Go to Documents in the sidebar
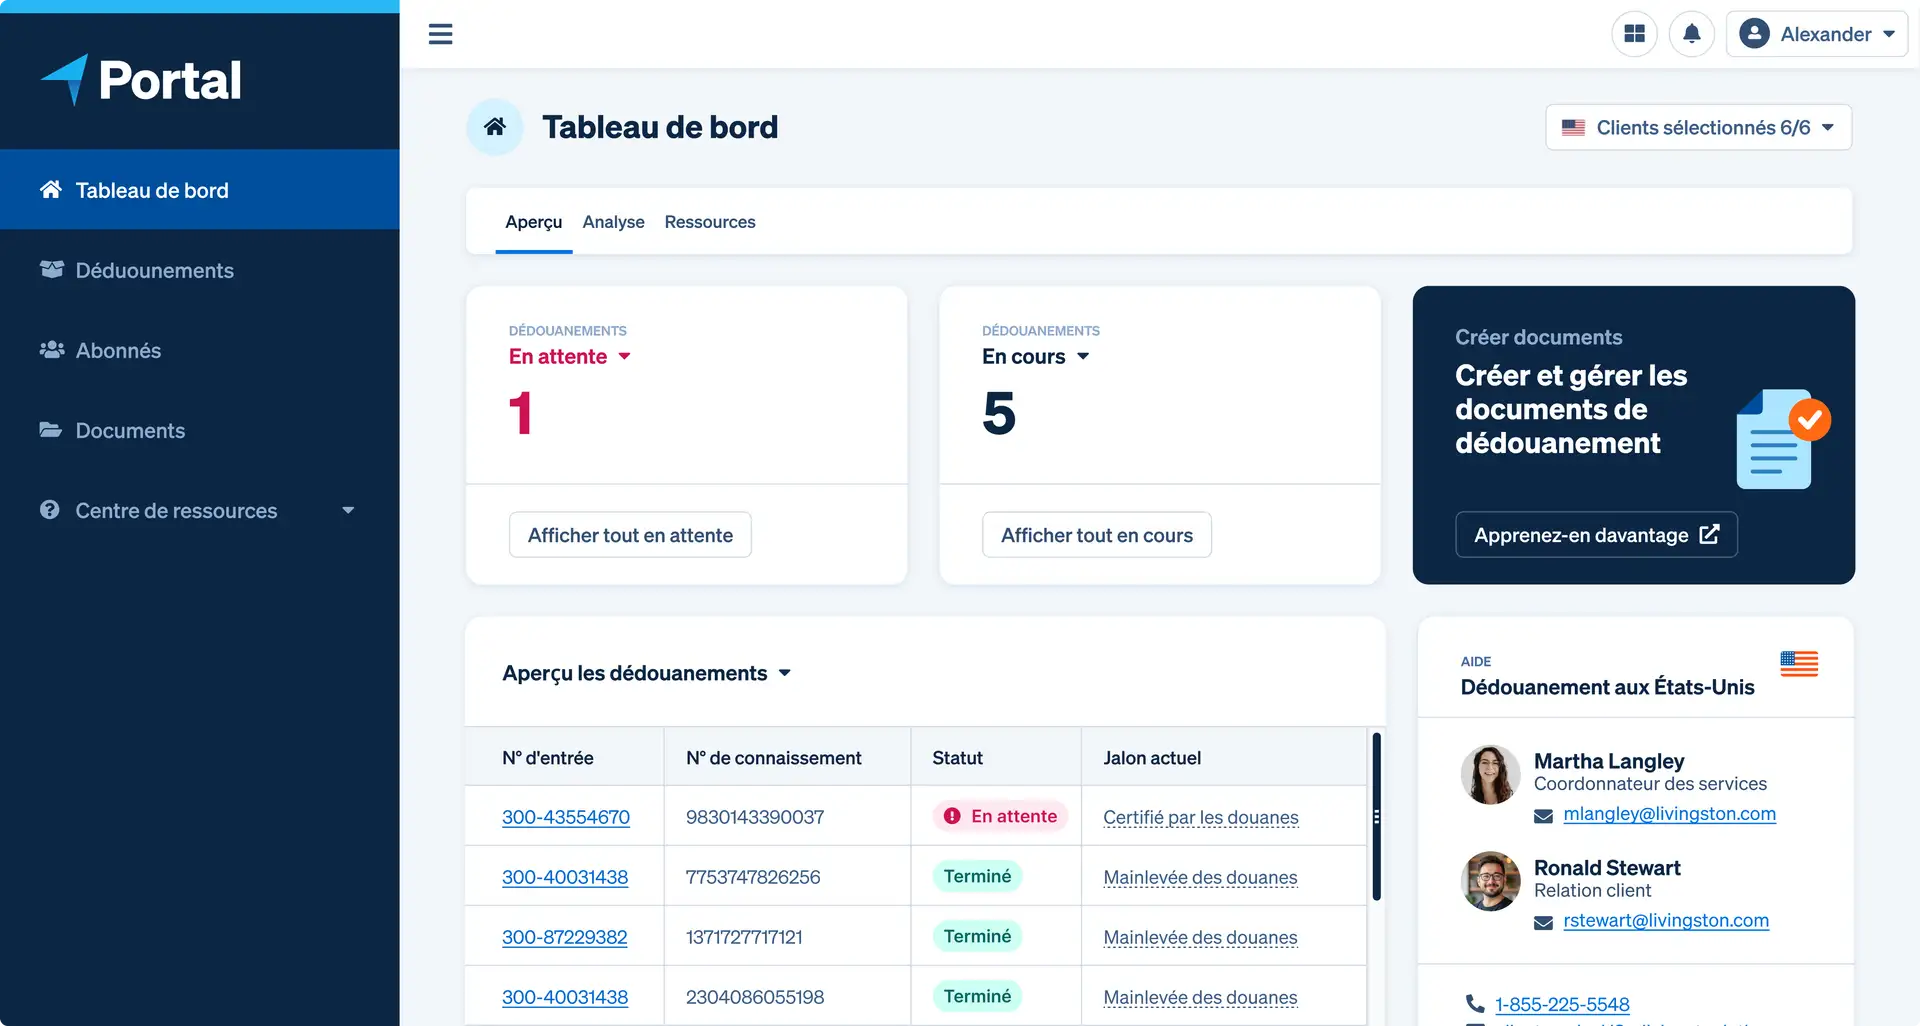Image resolution: width=1920 pixels, height=1026 pixels. click(x=130, y=430)
